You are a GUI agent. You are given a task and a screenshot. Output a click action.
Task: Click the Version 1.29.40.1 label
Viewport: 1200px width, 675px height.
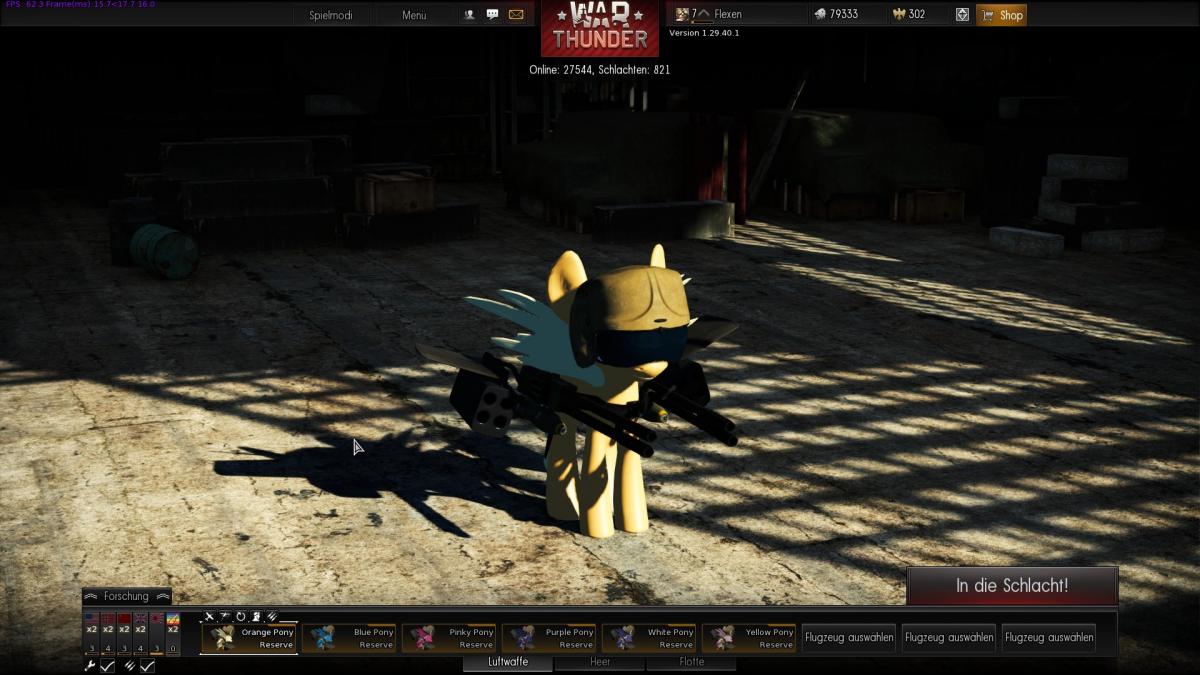pos(704,33)
